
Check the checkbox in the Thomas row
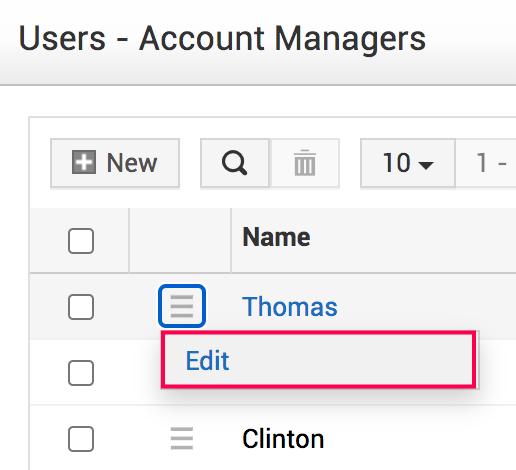[x=81, y=307]
